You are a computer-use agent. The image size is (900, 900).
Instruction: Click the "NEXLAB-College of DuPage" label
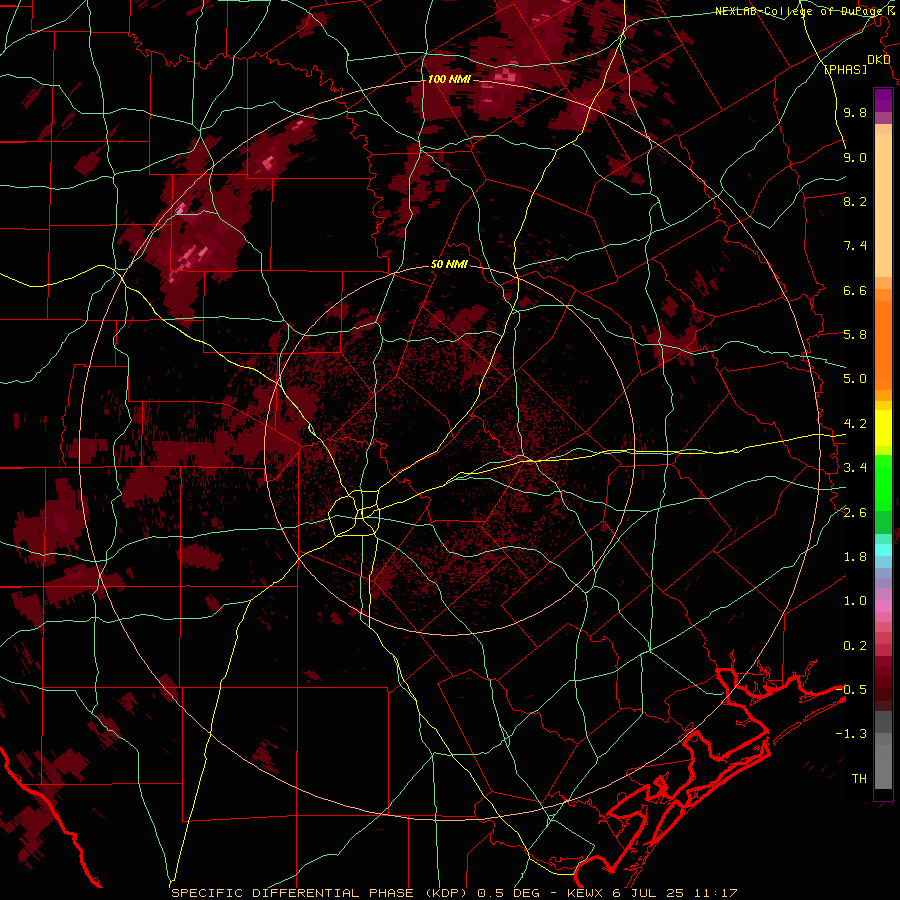coord(798,11)
